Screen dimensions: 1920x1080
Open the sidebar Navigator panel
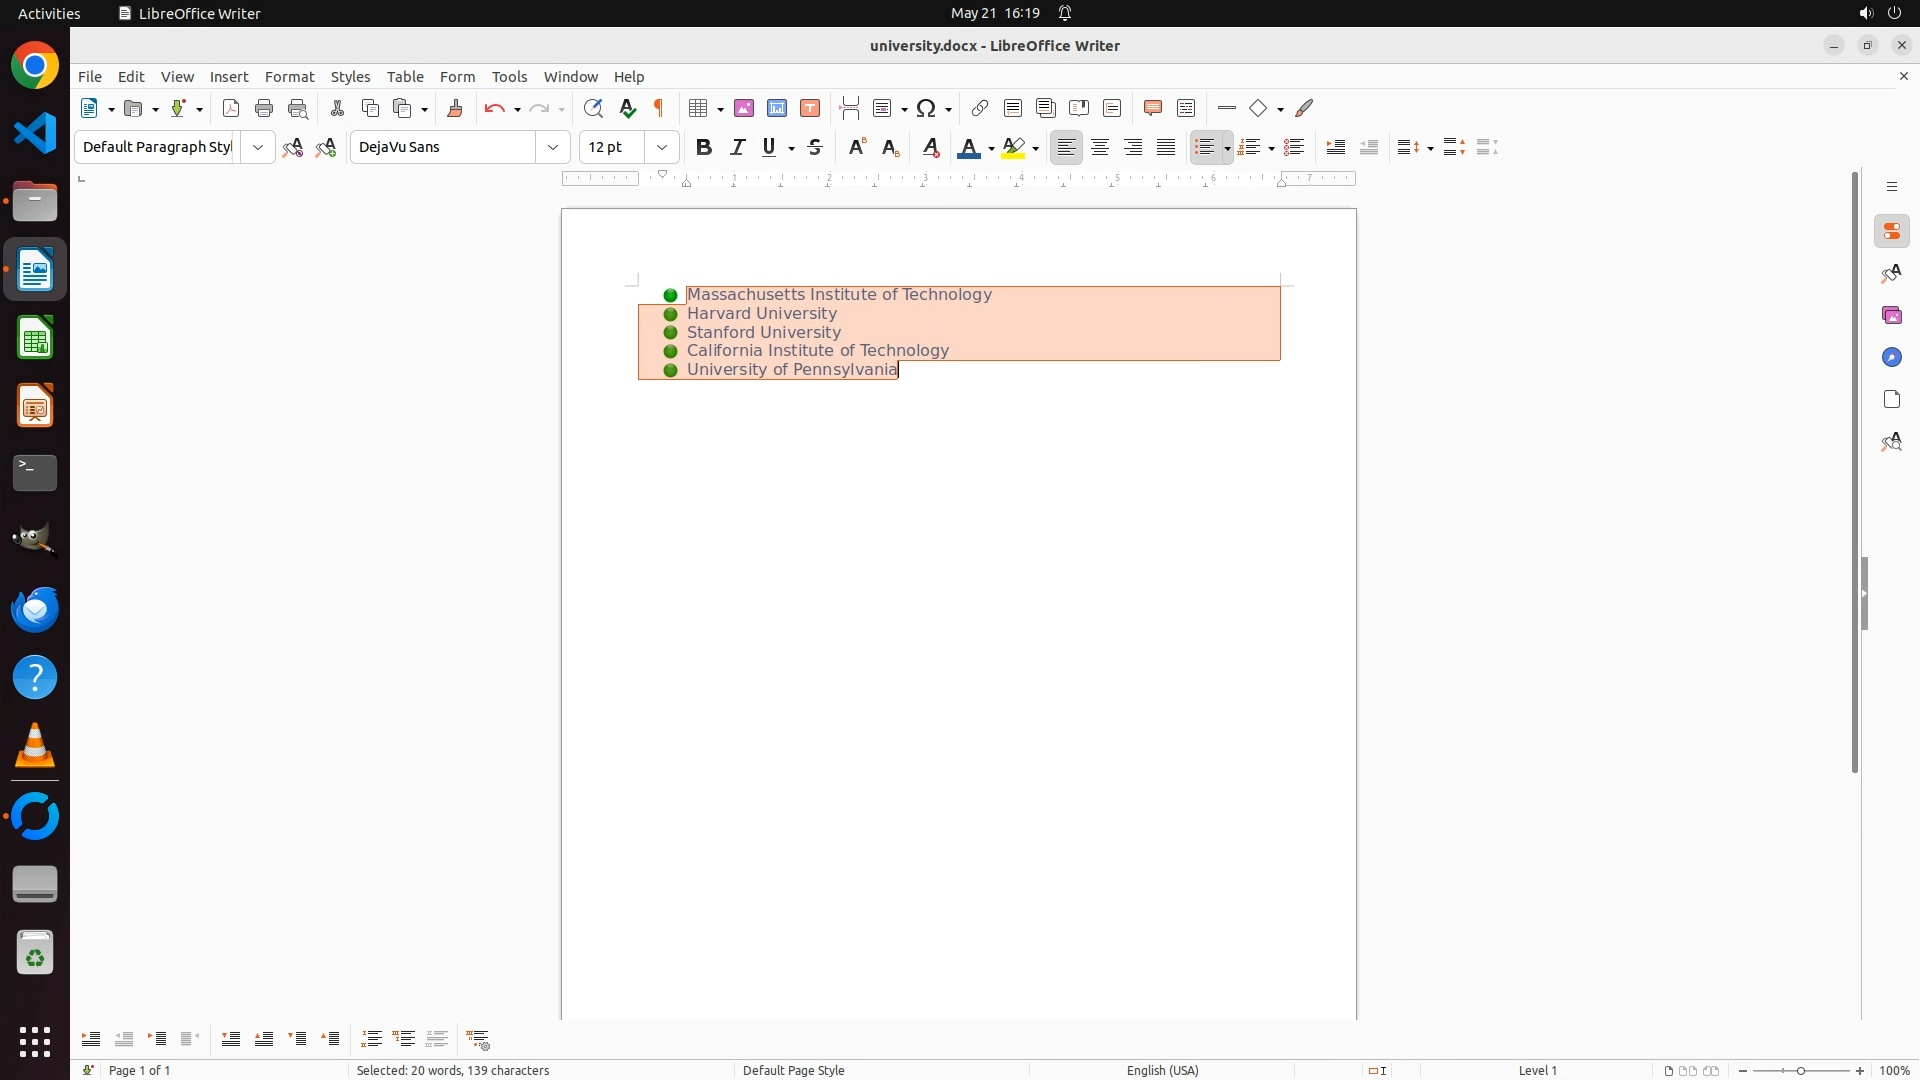pos(1891,357)
